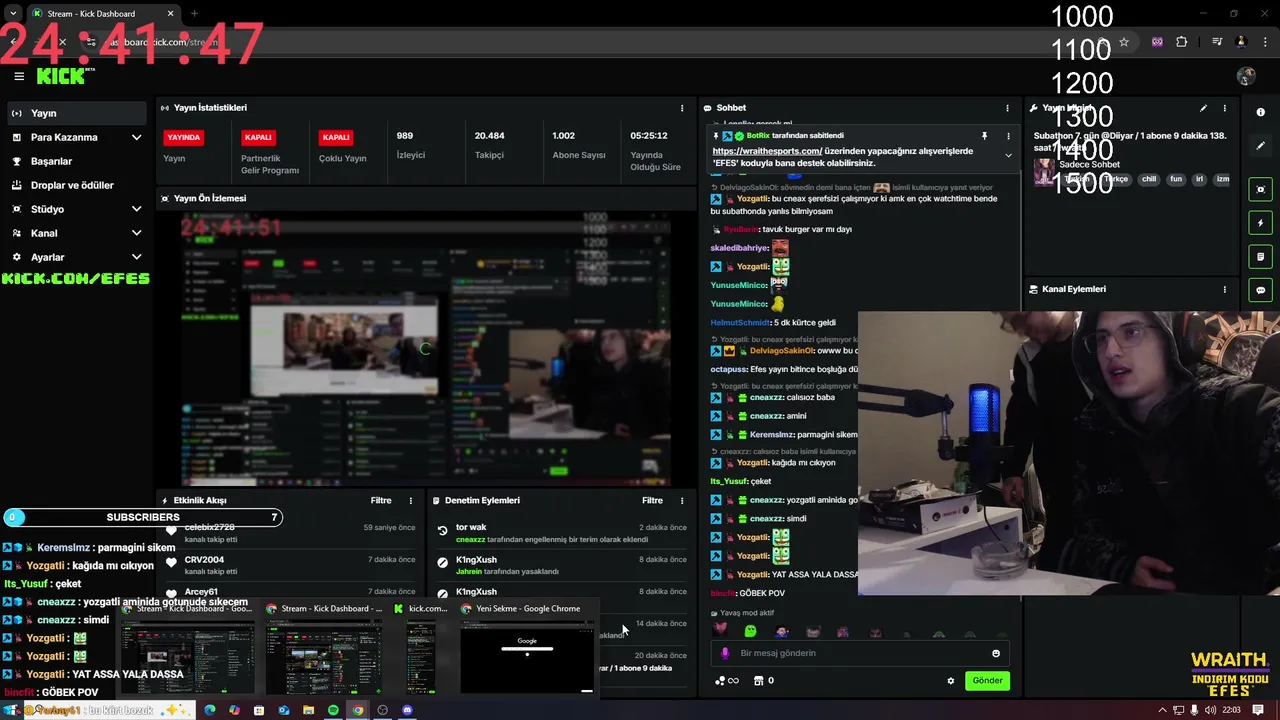Image resolution: width=1280 pixels, height=720 pixels.
Task: Open Microsoft Edge from the taskbar
Action: tap(209, 710)
